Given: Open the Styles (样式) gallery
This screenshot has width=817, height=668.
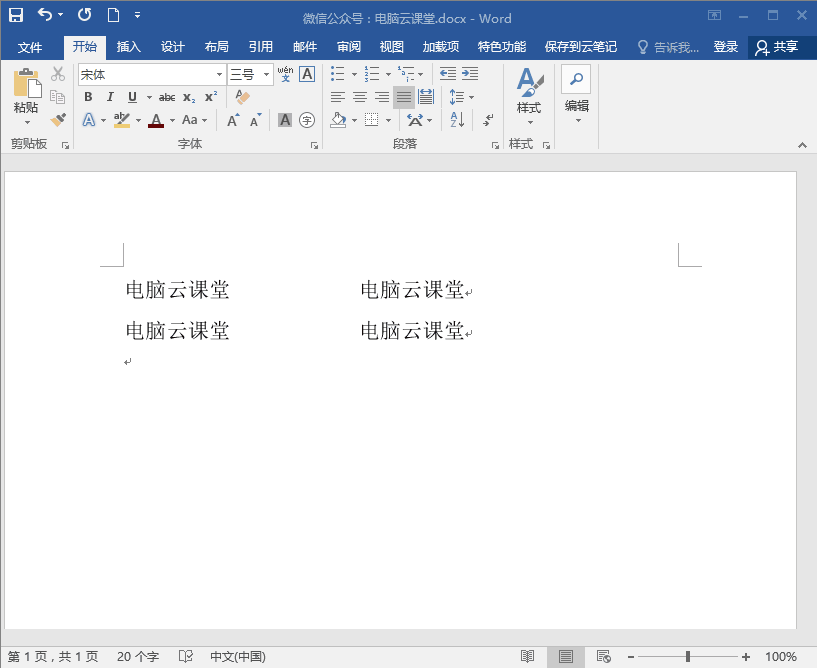Looking at the screenshot, I should pos(529,97).
